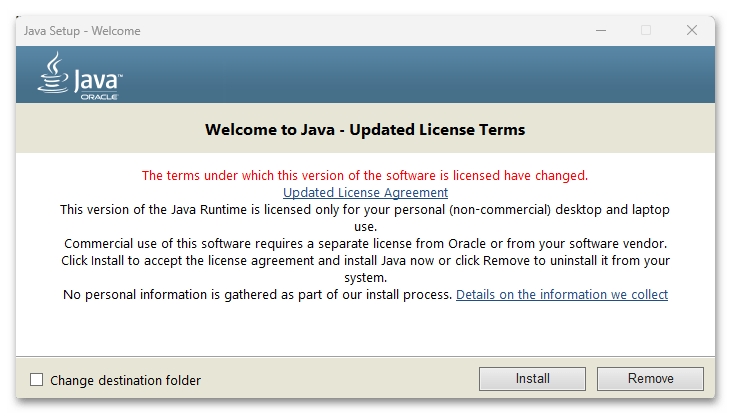This screenshot has width=731, height=414.
Task: Enable the Change destination folder checkbox
Action: (x=36, y=380)
